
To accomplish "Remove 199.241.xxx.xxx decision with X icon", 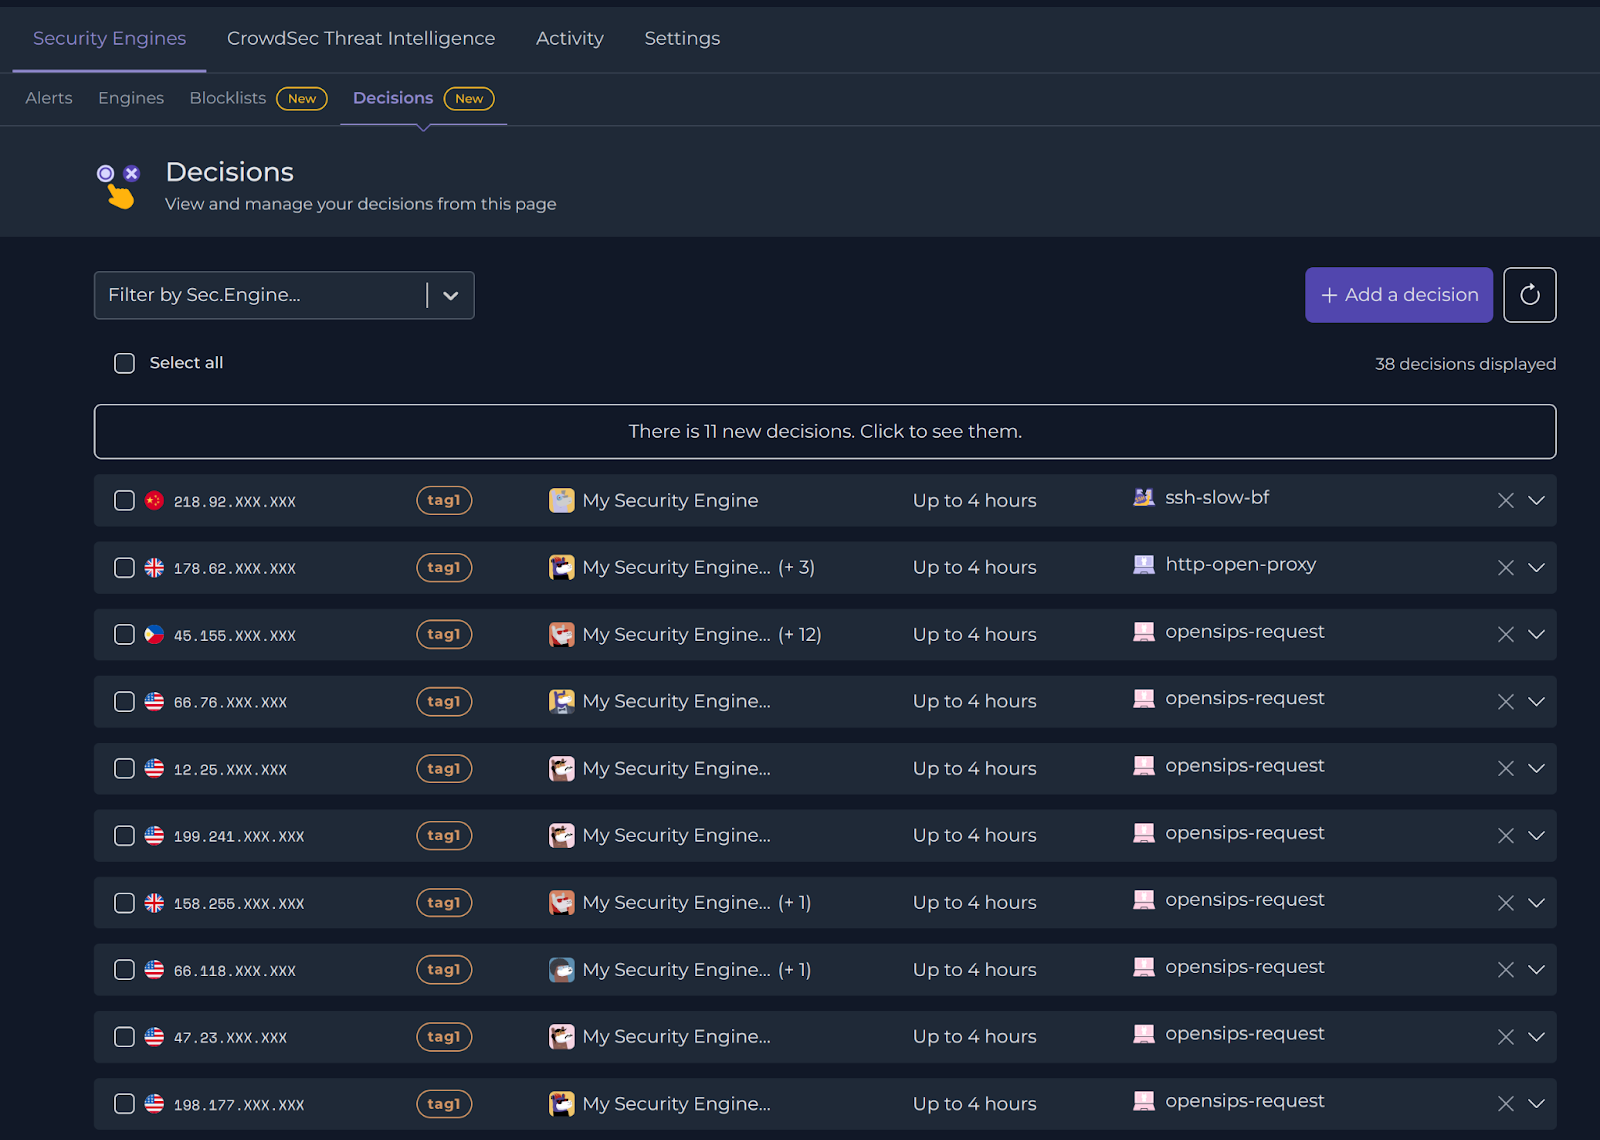I will [x=1505, y=836].
